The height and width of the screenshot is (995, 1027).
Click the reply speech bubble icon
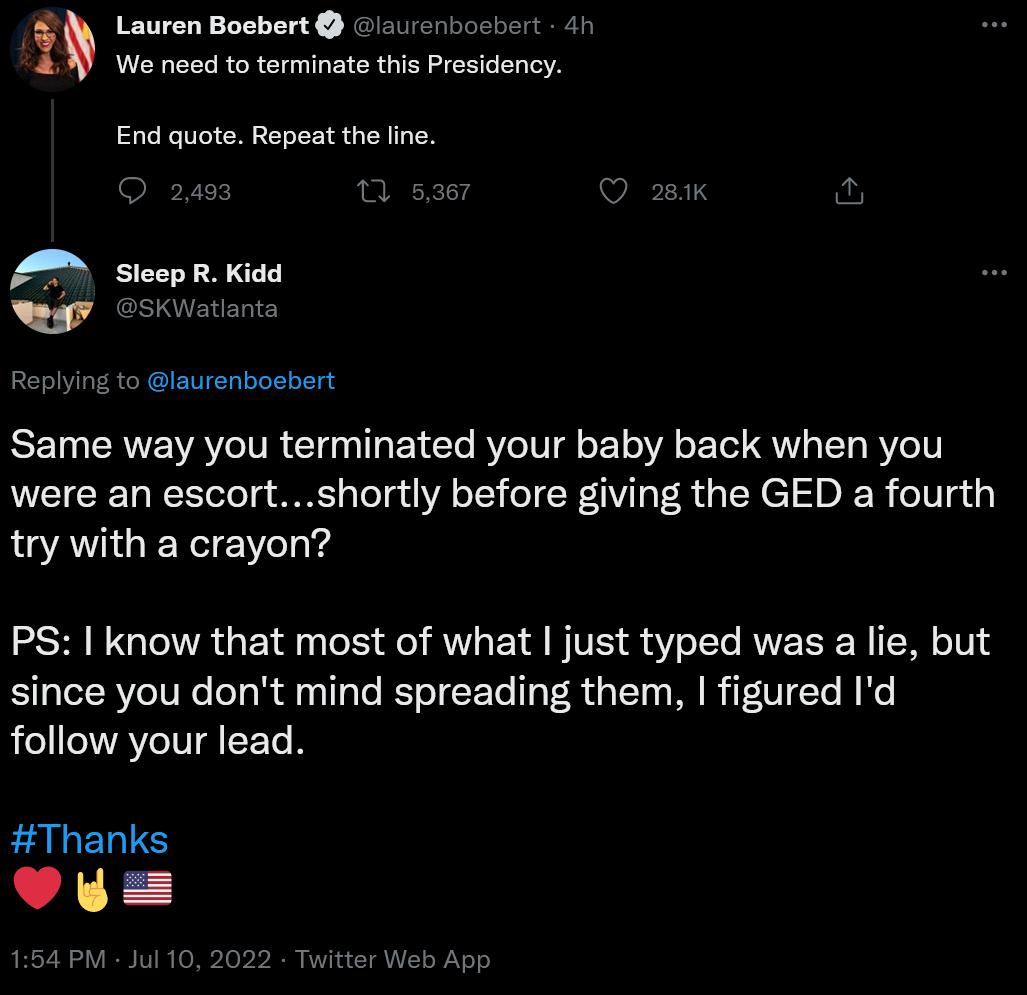coord(133,191)
